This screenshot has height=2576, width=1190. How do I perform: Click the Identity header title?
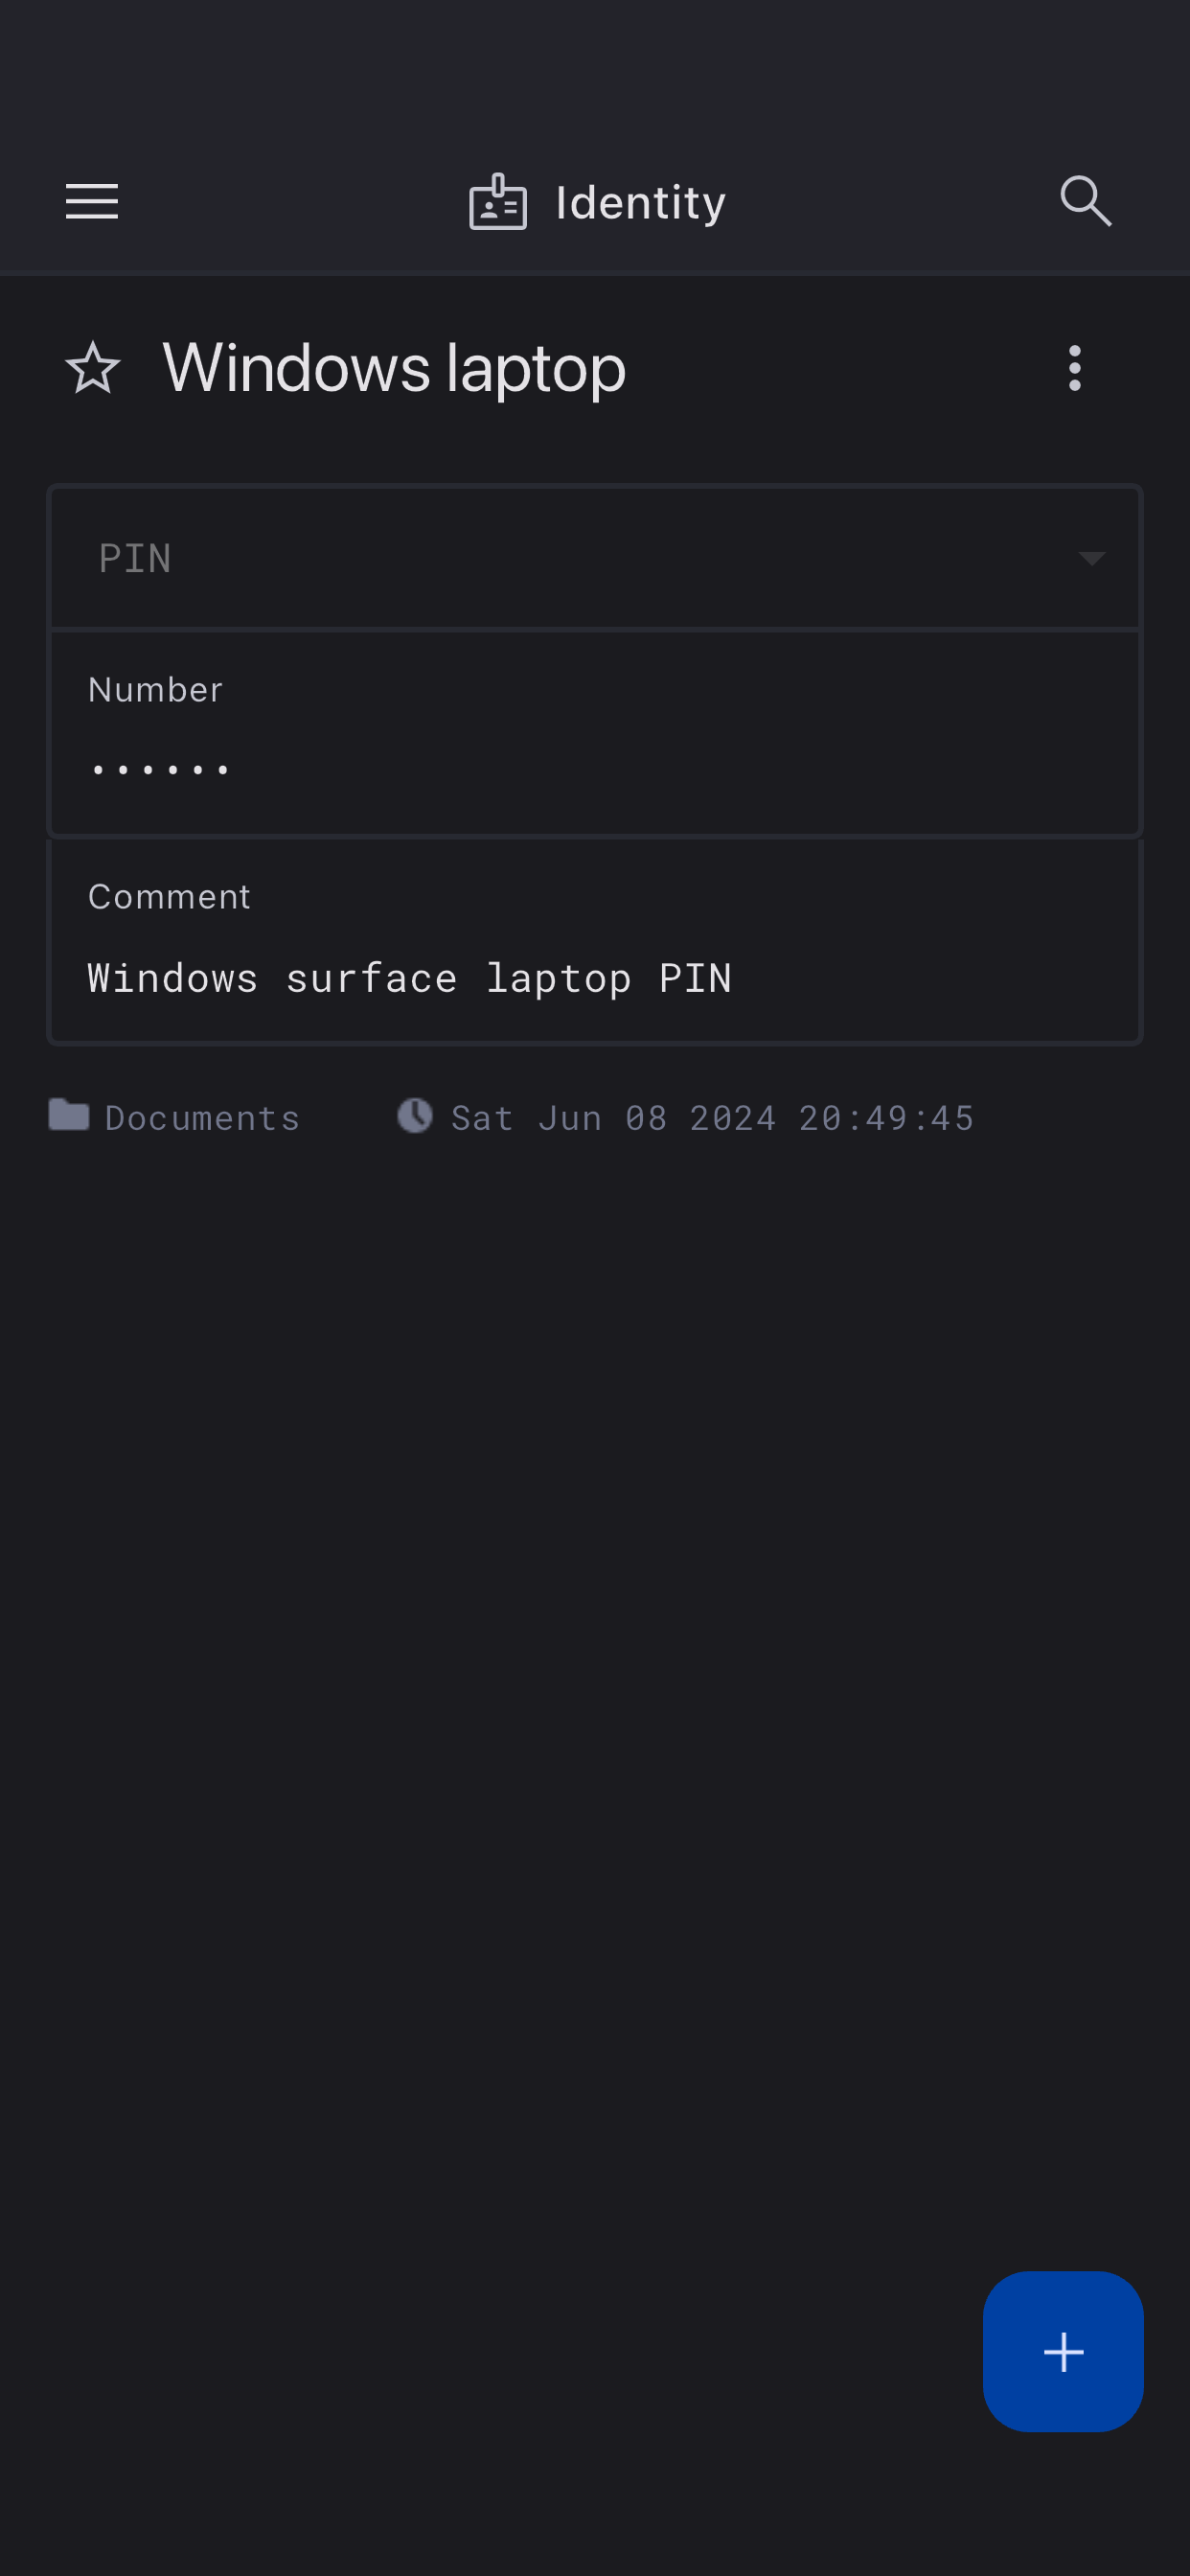(x=640, y=203)
